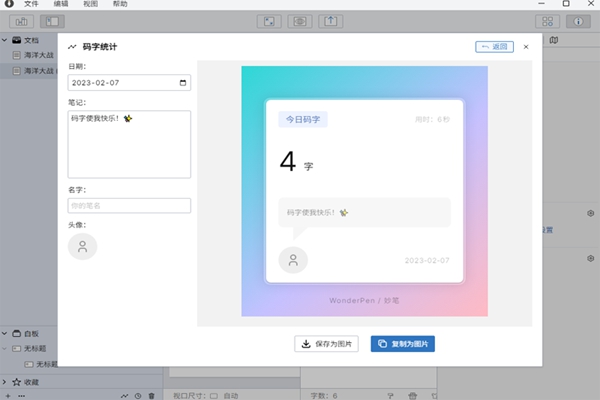The image size is (600, 400).
Task: Open the date picker calendar icon
Action: 183,83
